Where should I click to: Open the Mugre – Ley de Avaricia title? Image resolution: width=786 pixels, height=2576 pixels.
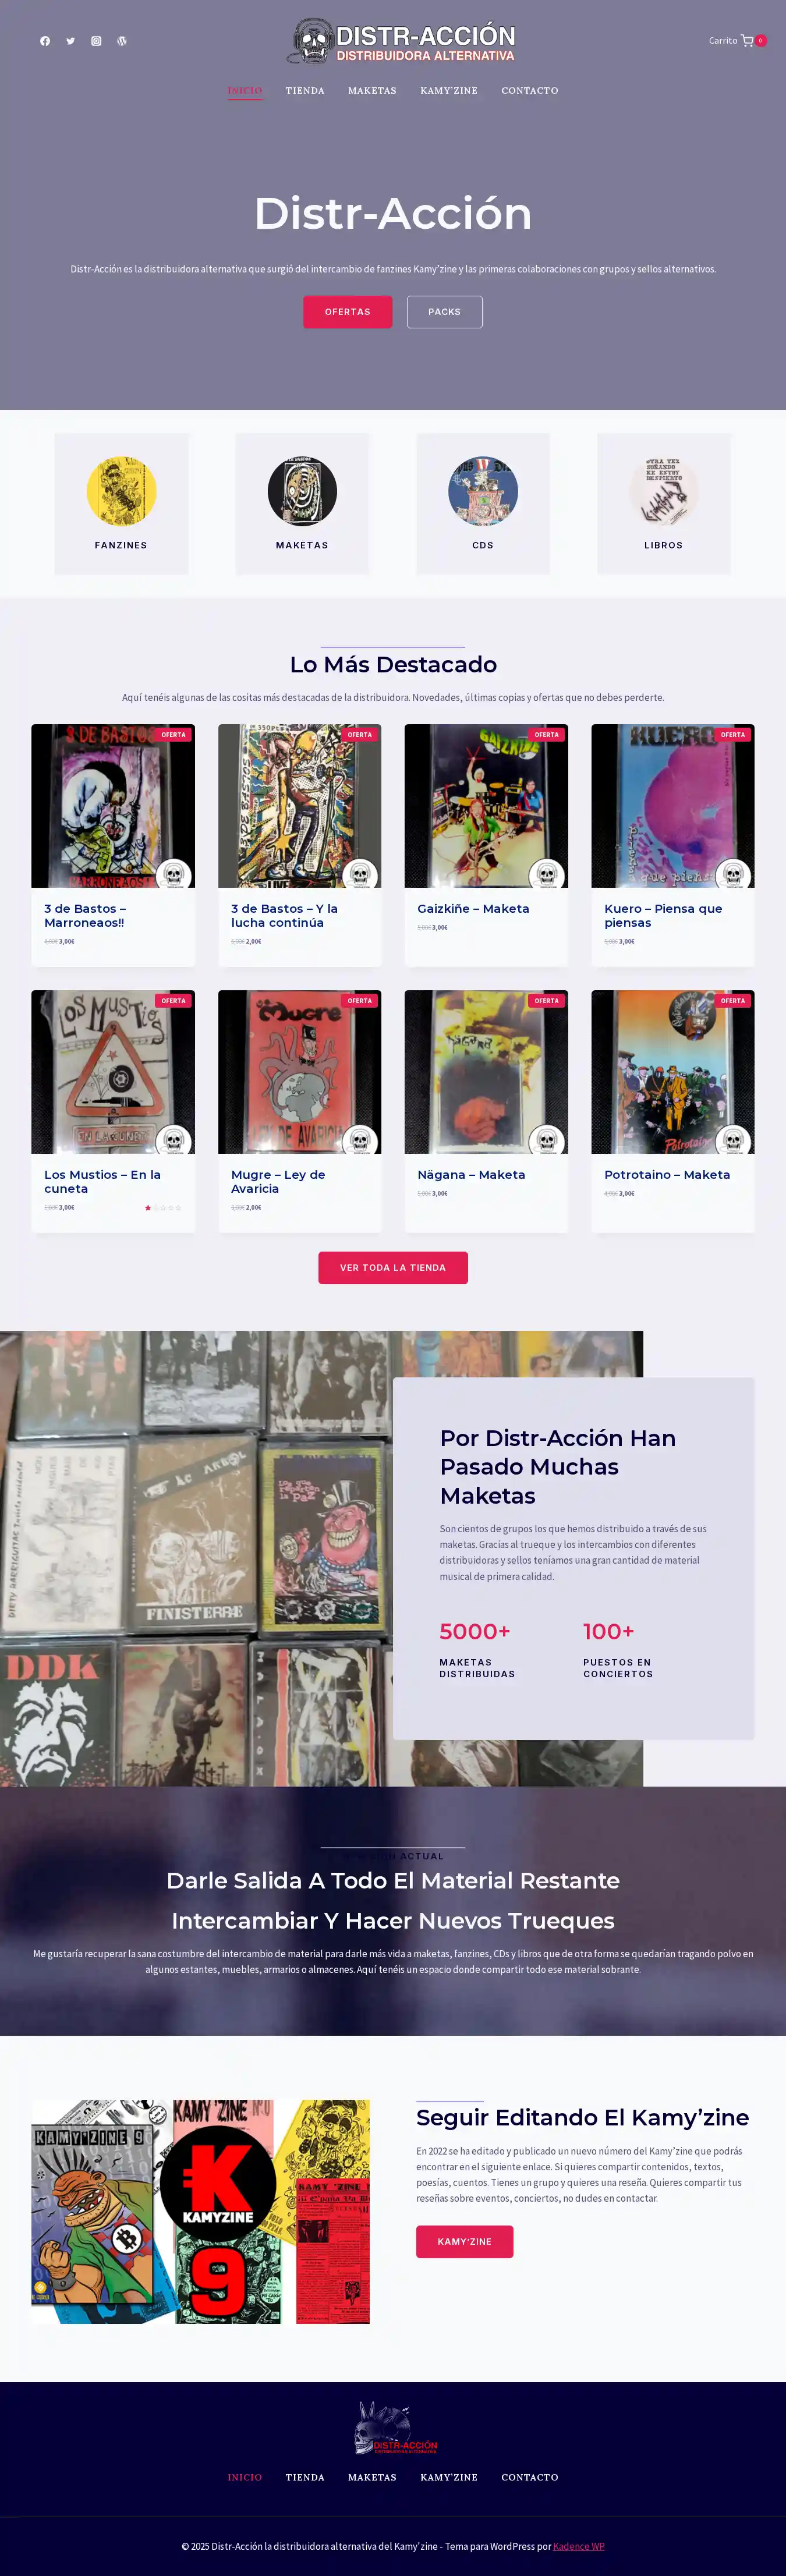[x=278, y=1181]
